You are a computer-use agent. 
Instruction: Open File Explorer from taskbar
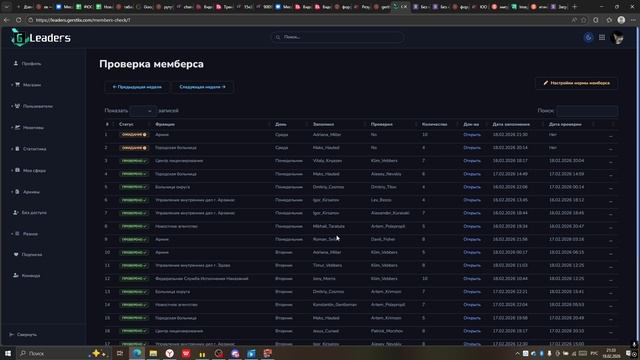click(x=153, y=353)
